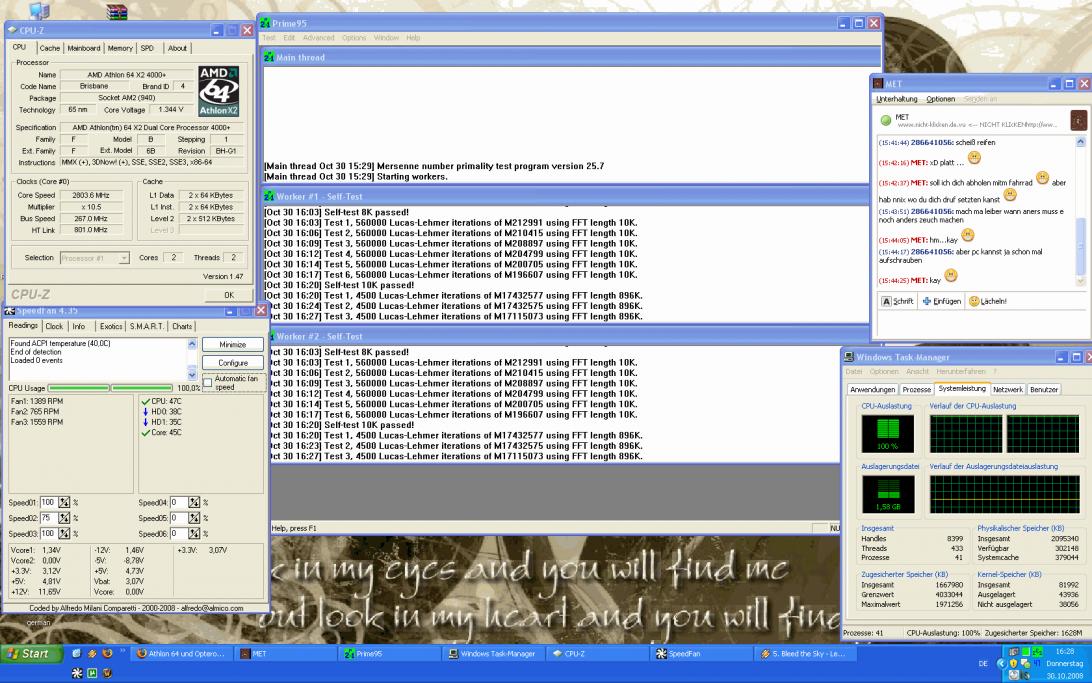Open Netzwerk tab in Task Manager
Screen dimensions: 1092x683
coord(1008,389)
